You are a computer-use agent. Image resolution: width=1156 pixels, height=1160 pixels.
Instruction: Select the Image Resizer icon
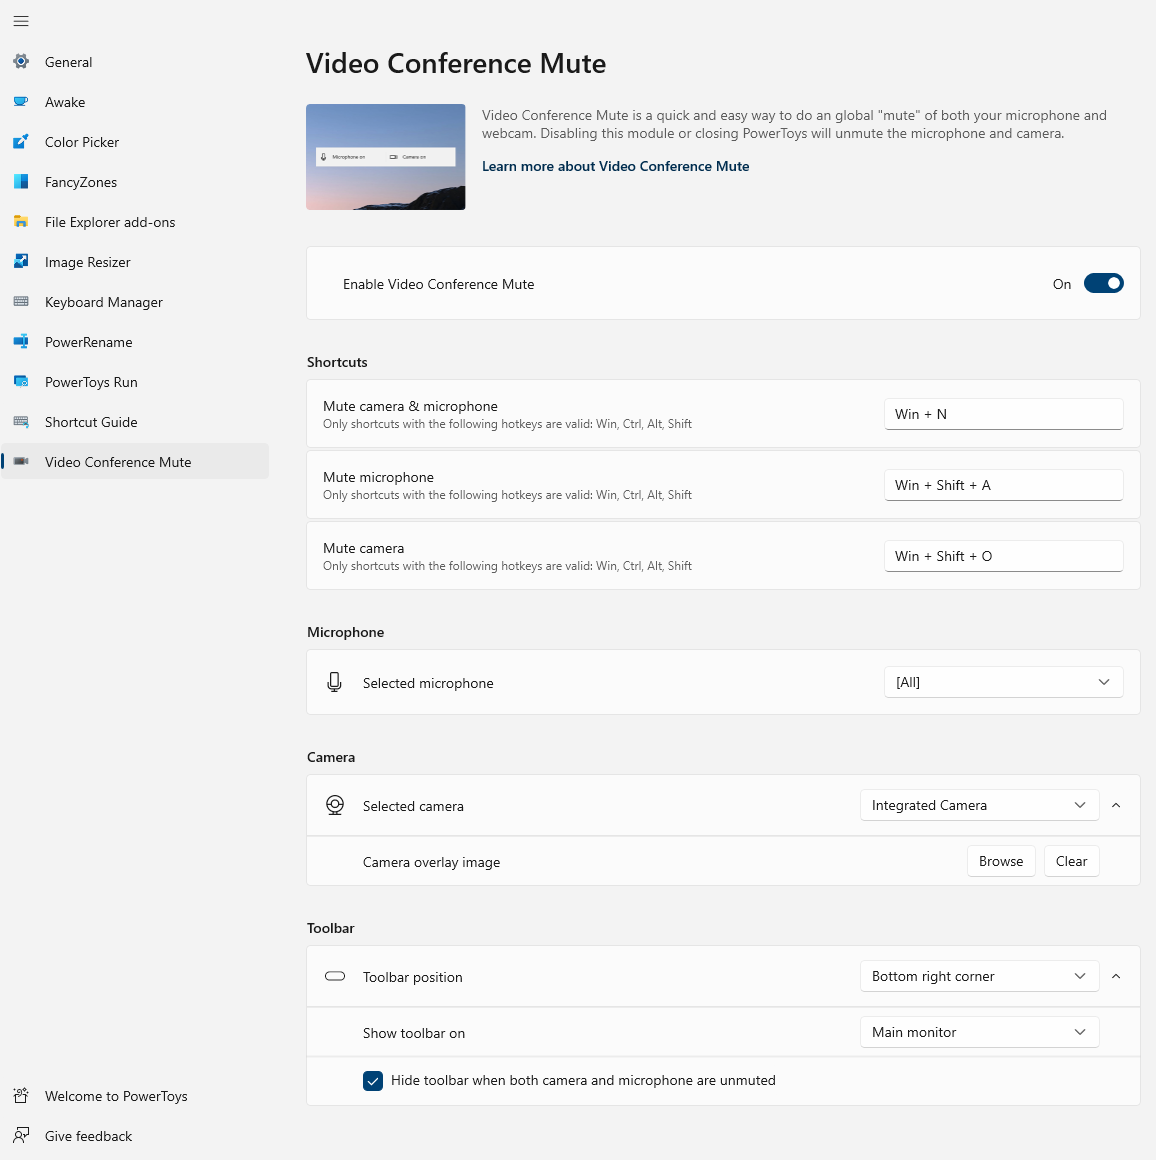click(21, 262)
